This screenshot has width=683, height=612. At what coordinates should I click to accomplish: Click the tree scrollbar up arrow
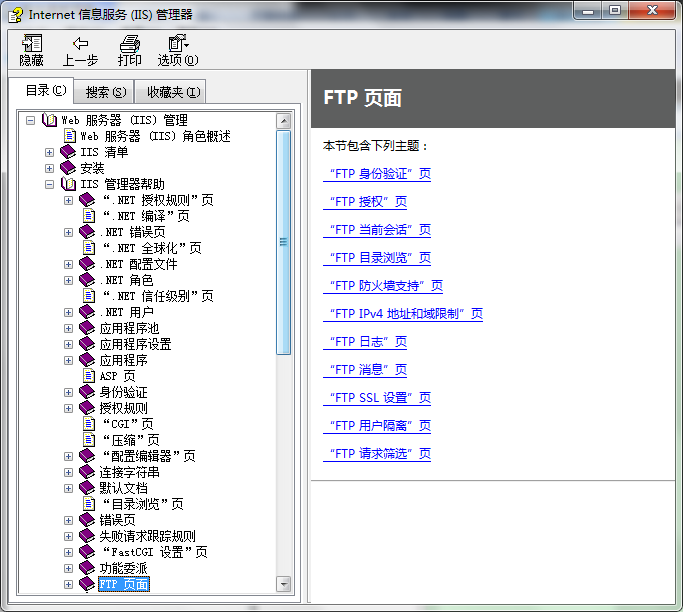284,121
